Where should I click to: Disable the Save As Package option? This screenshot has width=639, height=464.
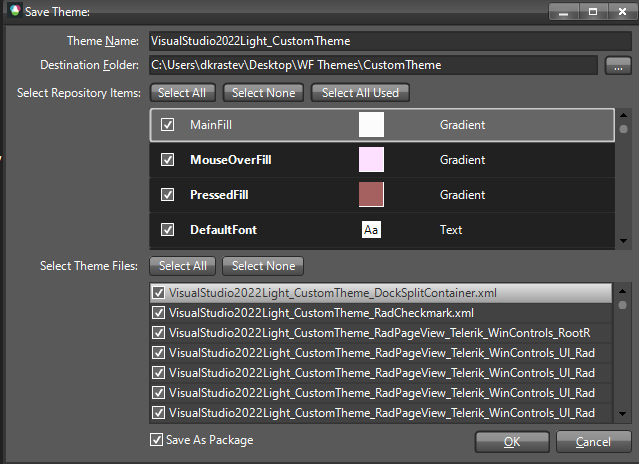pos(156,440)
